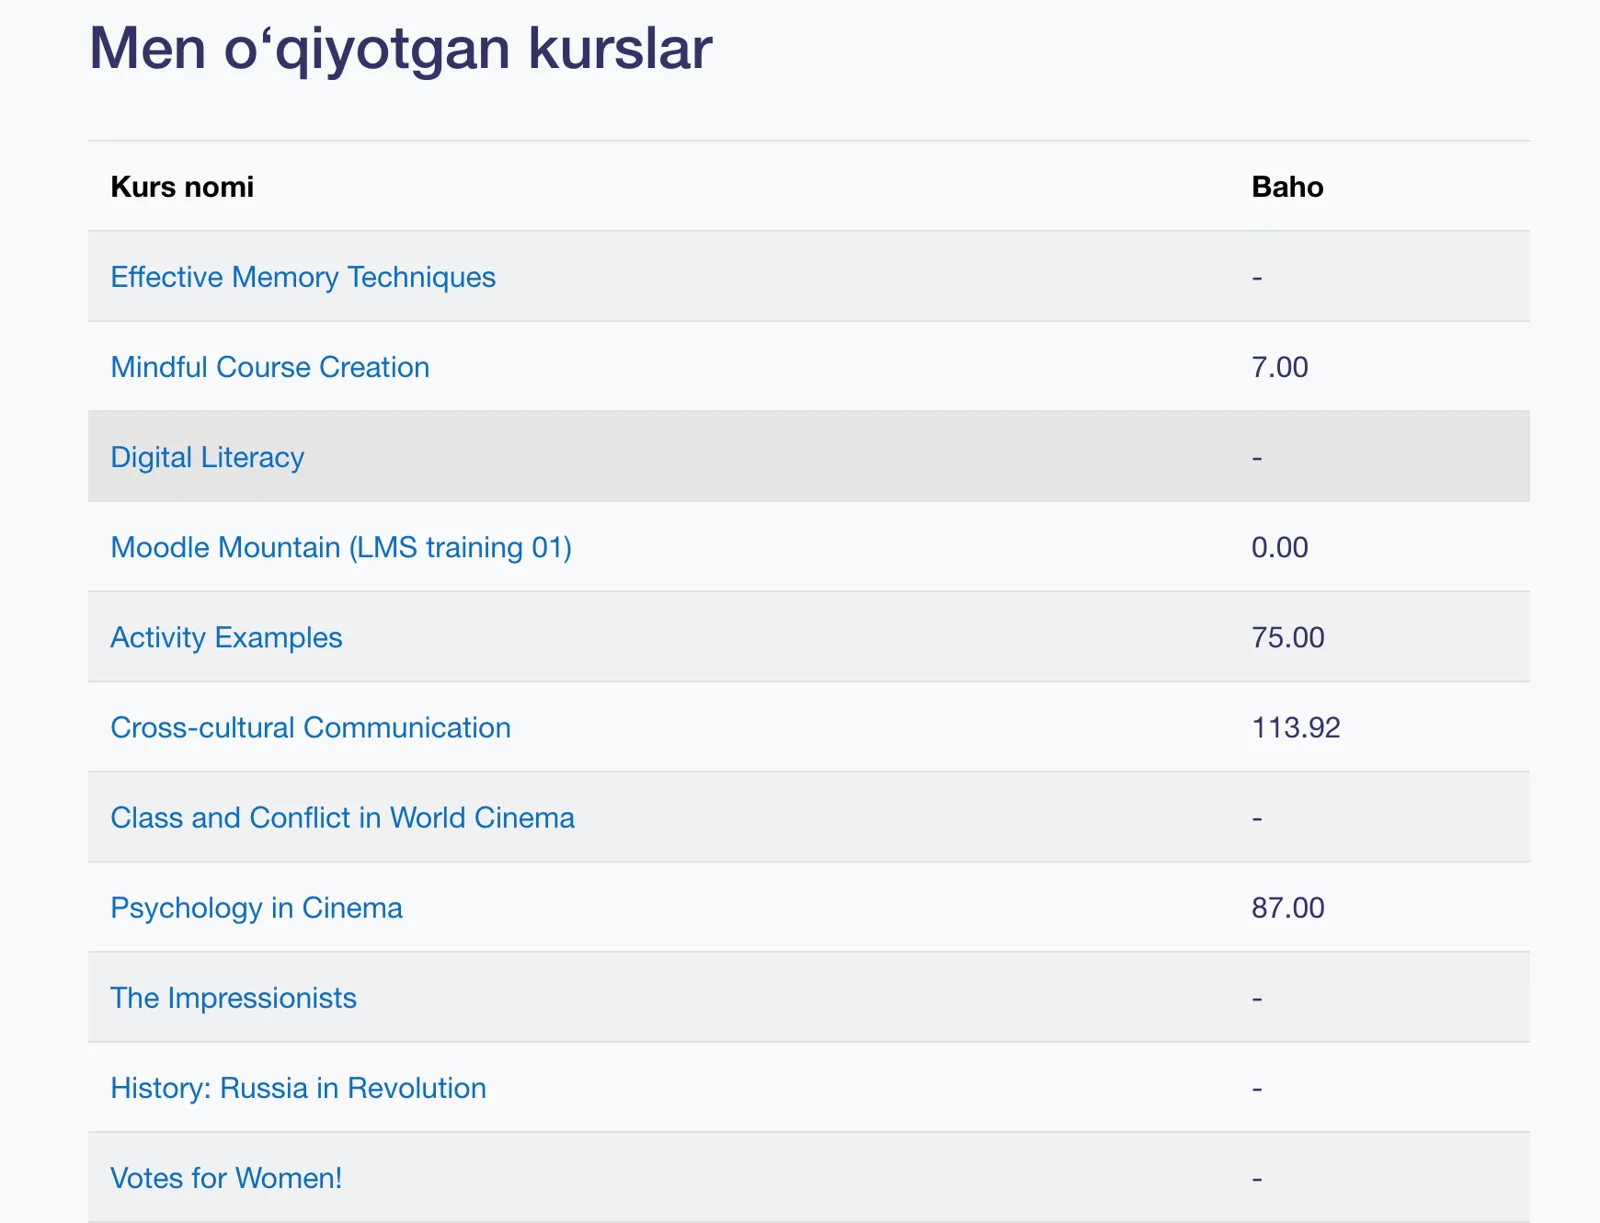Click the Kurs nomi column header

(182, 187)
